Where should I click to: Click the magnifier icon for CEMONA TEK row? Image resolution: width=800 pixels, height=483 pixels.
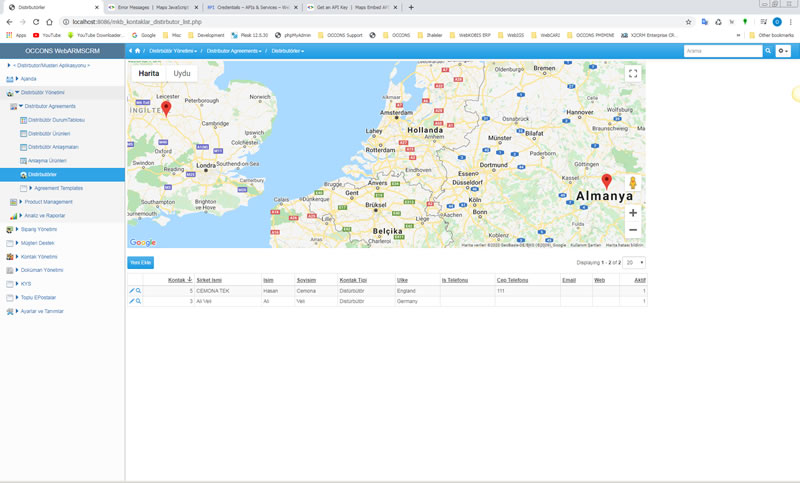click(x=138, y=291)
